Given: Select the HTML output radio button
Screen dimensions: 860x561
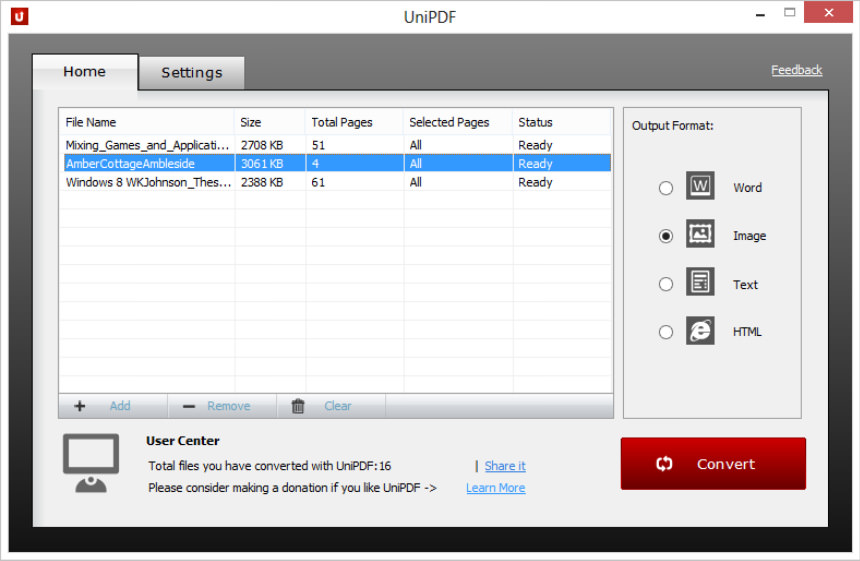Looking at the screenshot, I should pos(666,332).
